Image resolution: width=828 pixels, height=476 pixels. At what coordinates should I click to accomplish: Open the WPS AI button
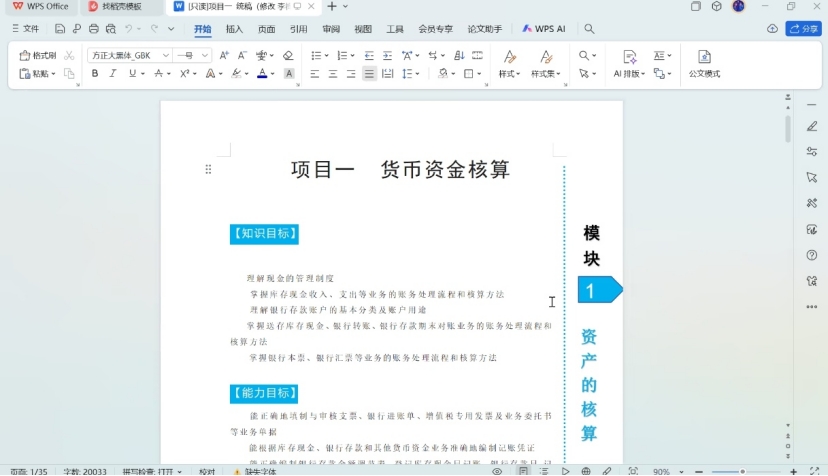point(544,29)
